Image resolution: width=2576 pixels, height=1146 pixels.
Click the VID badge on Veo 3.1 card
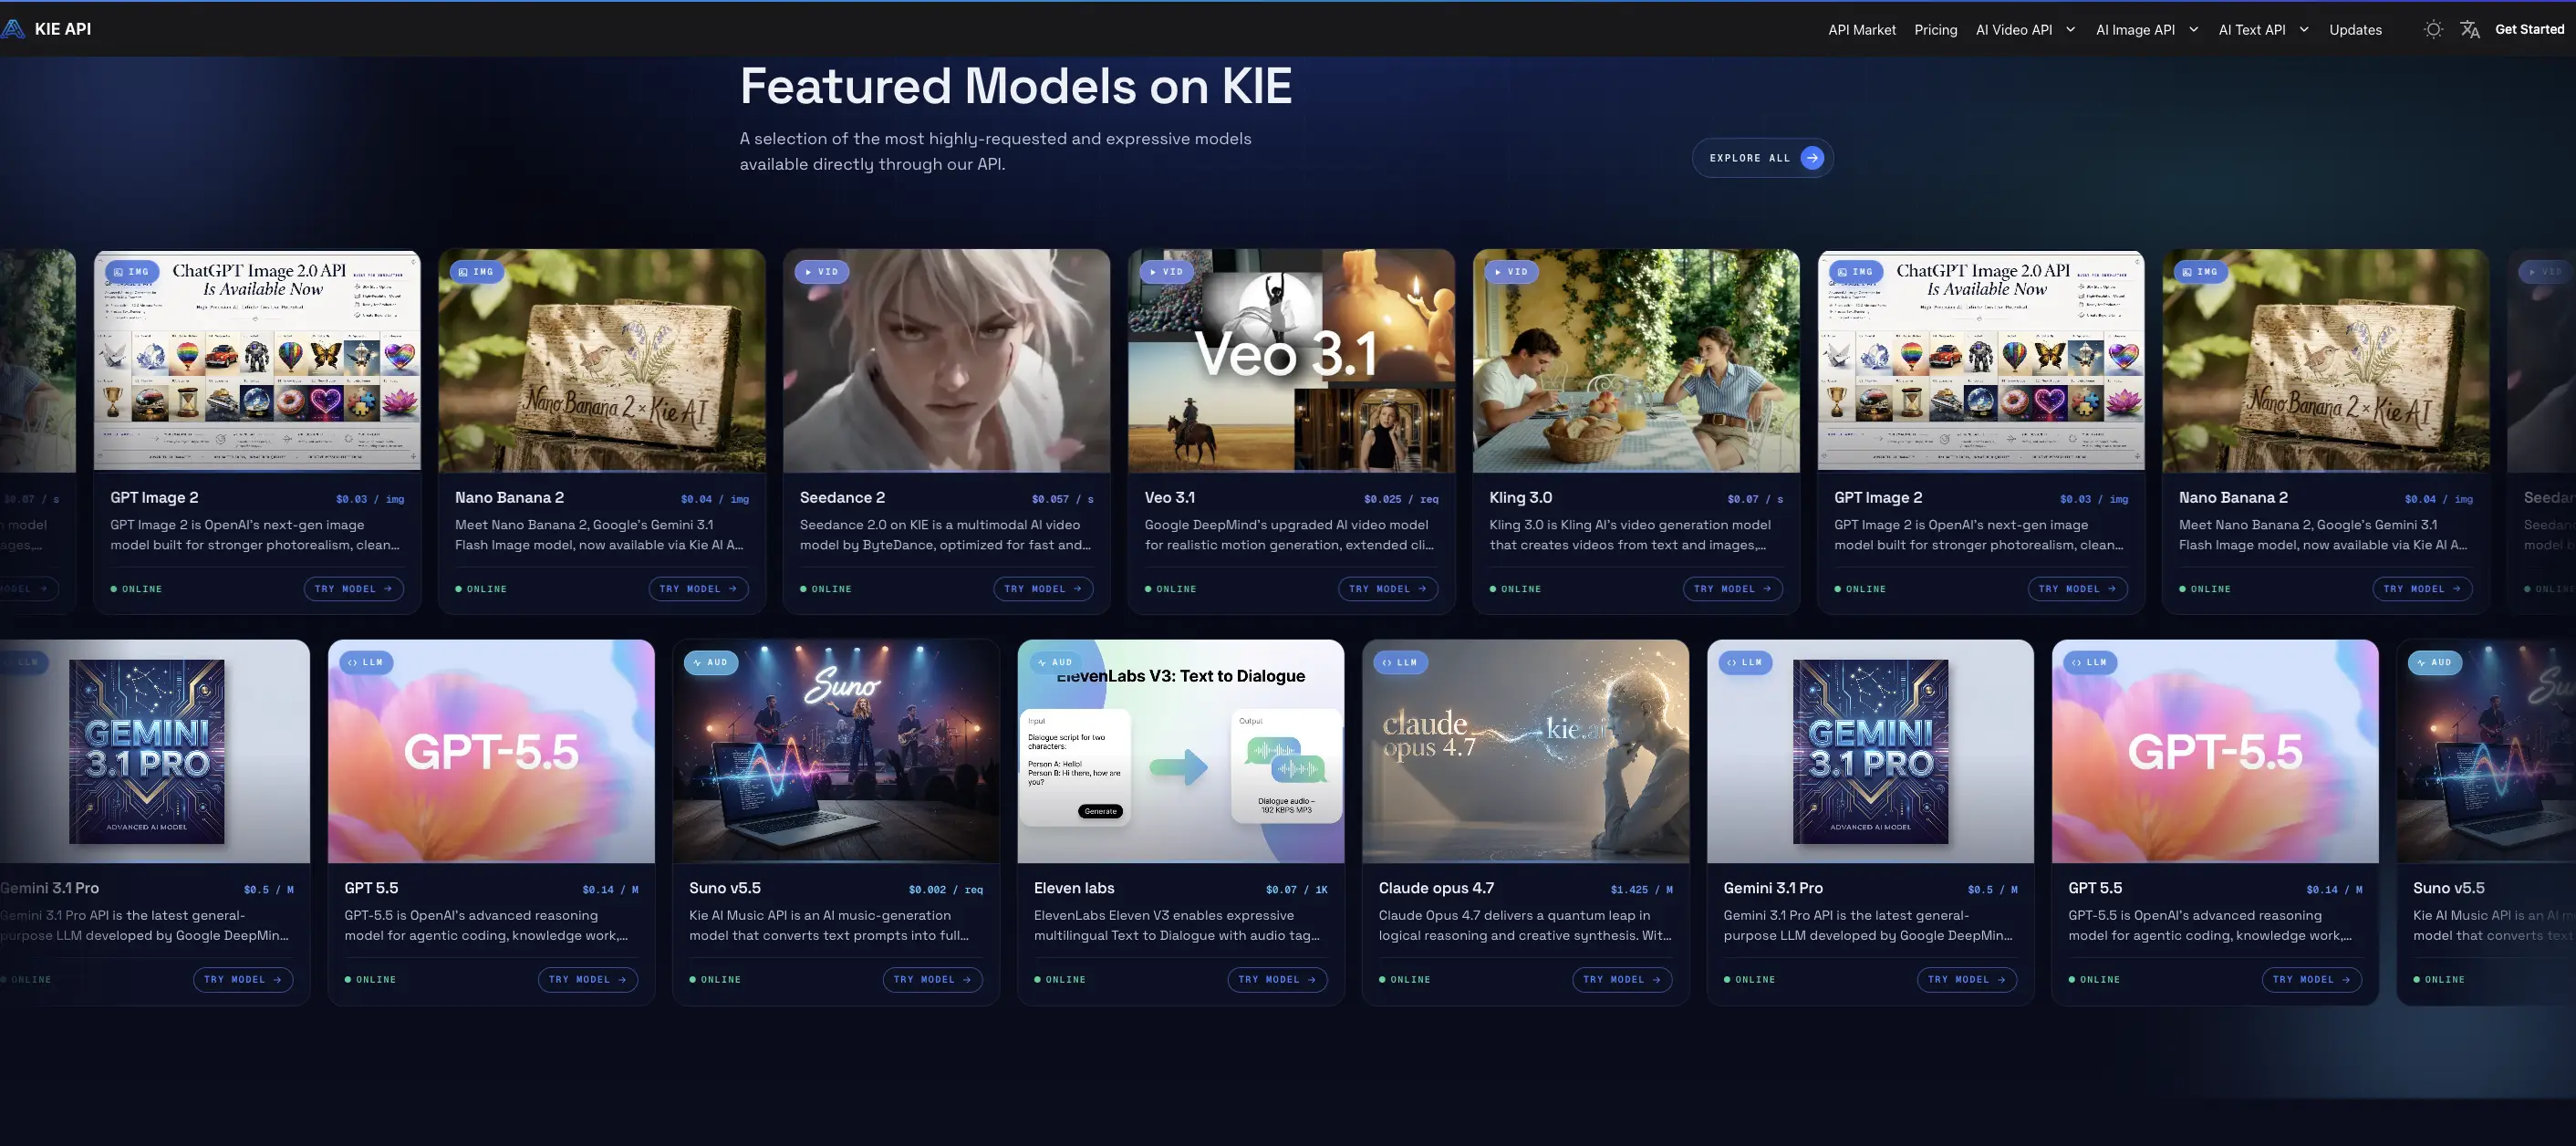coord(1167,272)
